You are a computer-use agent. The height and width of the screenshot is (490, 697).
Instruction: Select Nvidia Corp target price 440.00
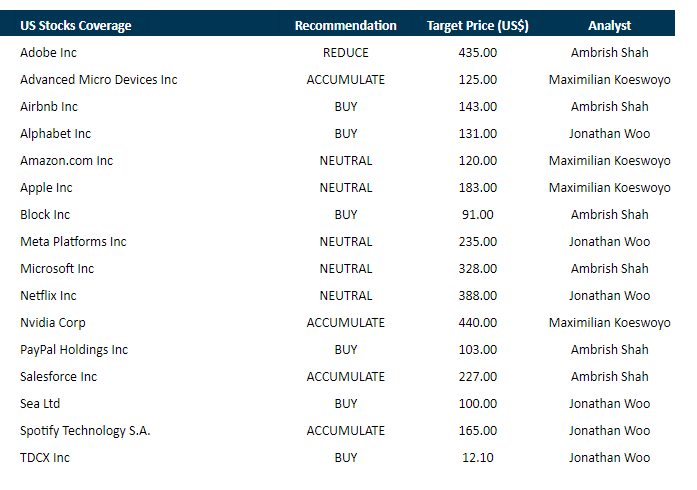[x=477, y=322]
